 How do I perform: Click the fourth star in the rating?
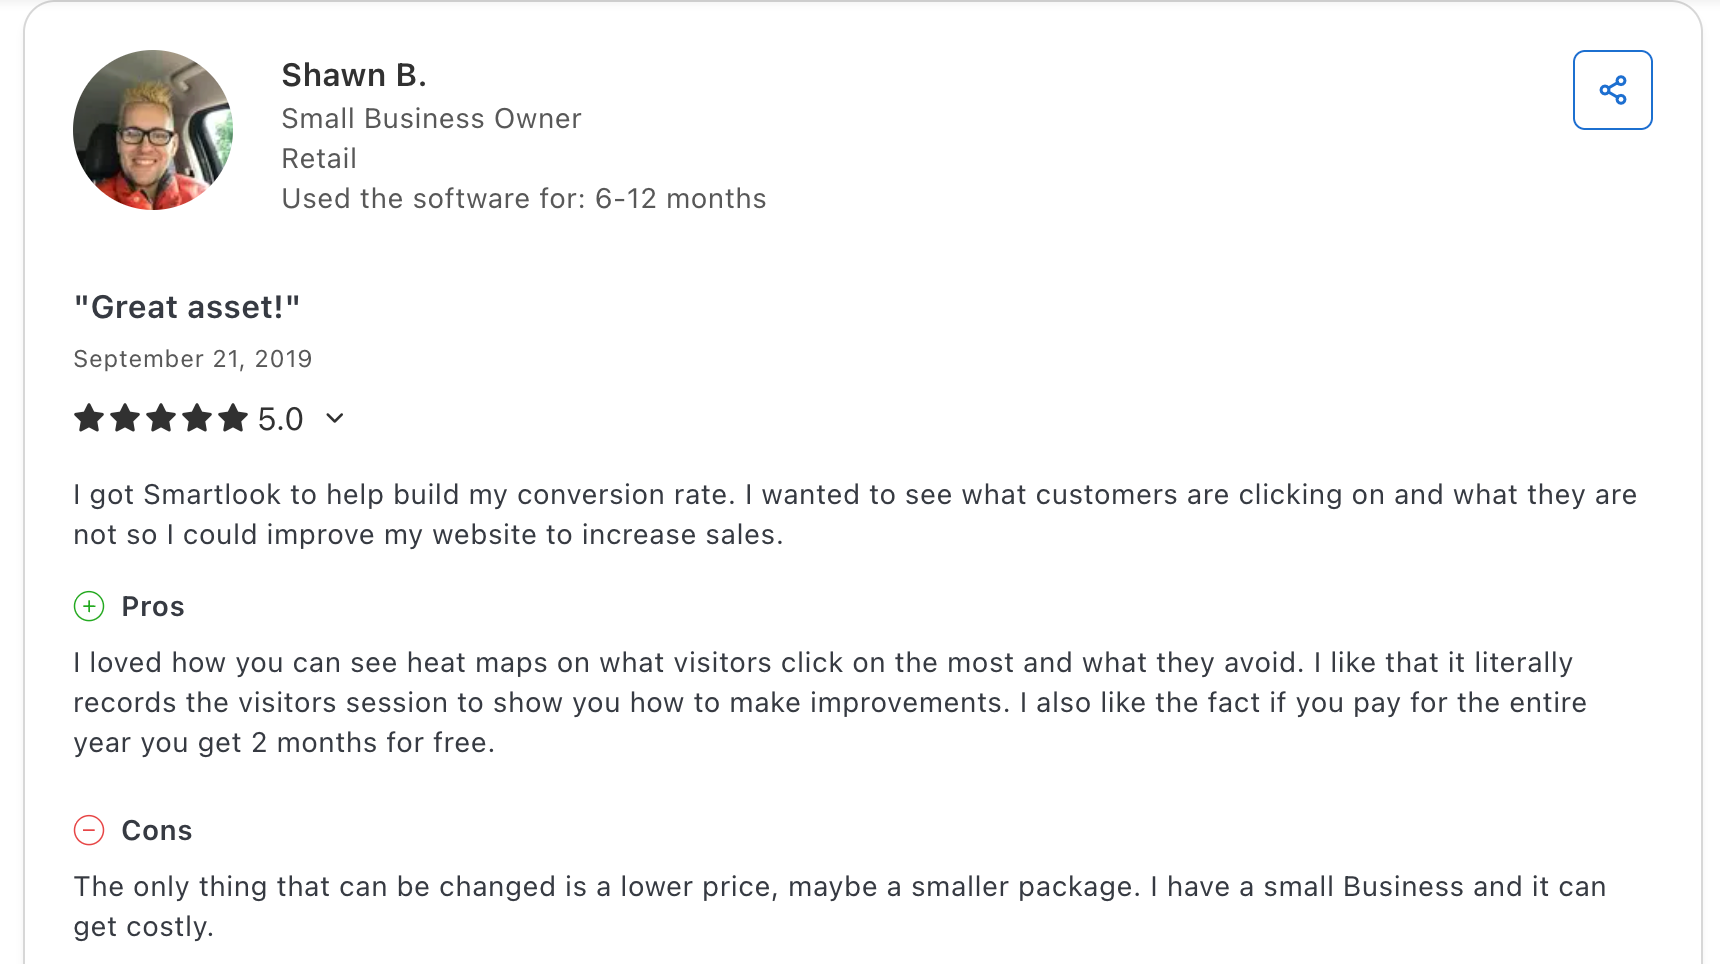(x=197, y=418)
